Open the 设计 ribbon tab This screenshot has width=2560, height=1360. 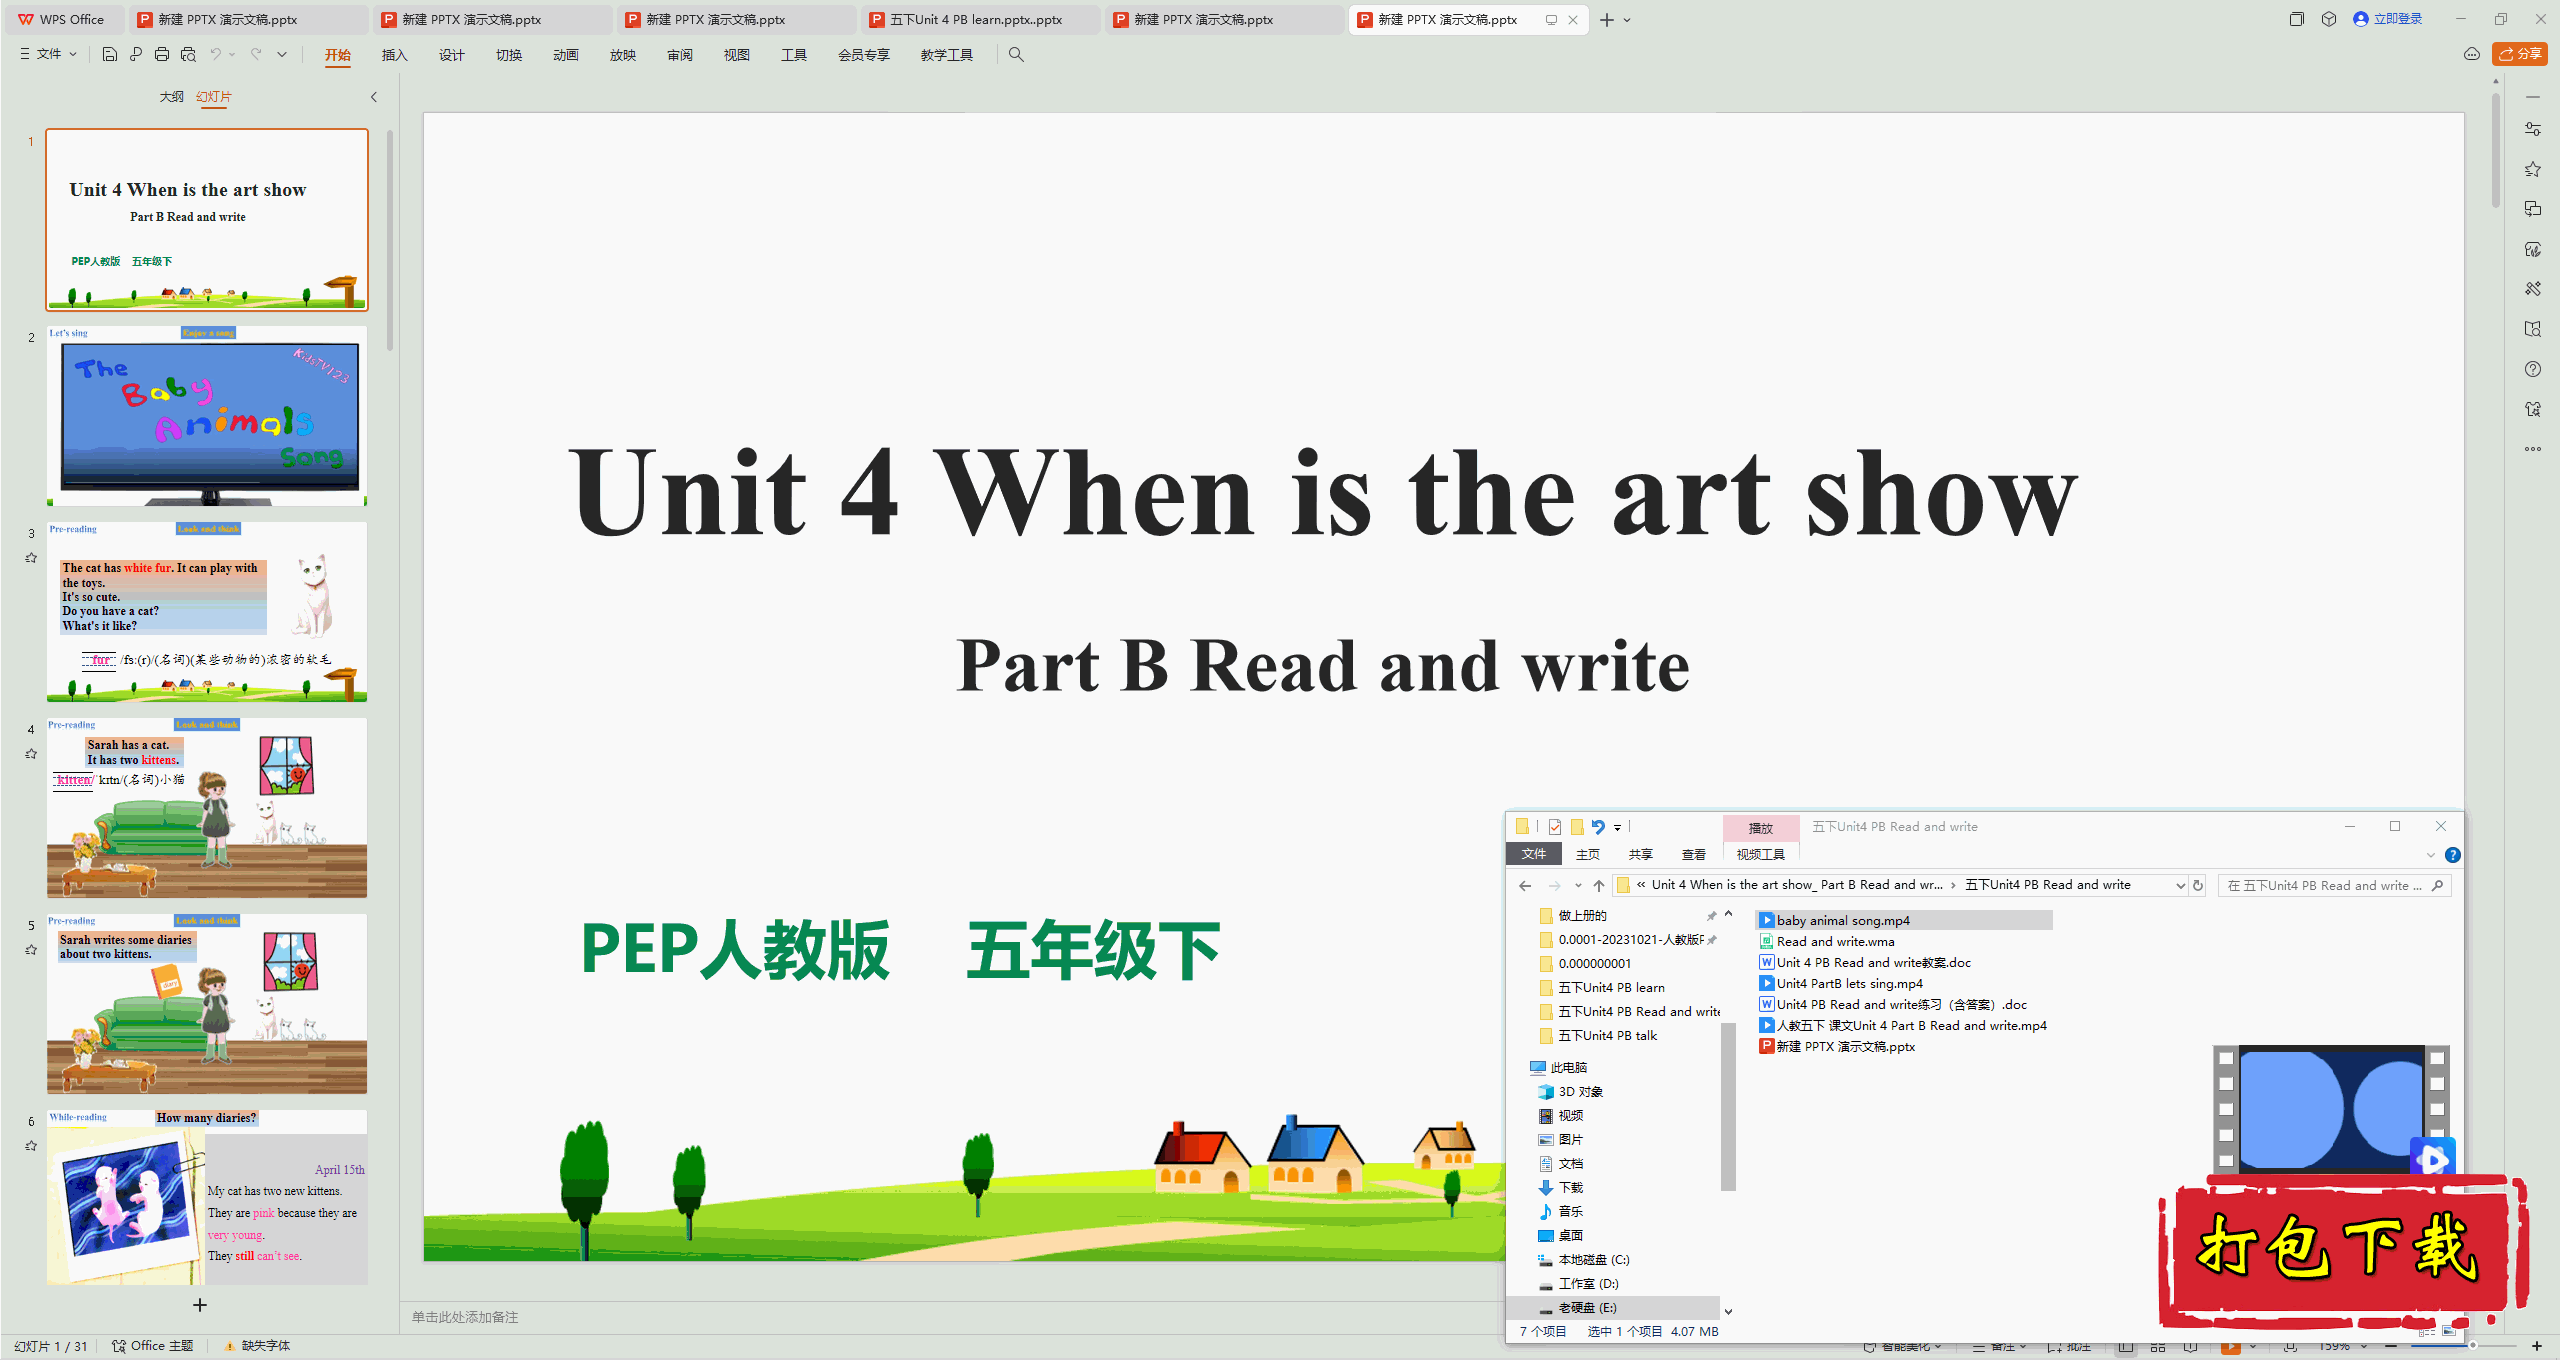pyautogui.click(x=452, y=55)
